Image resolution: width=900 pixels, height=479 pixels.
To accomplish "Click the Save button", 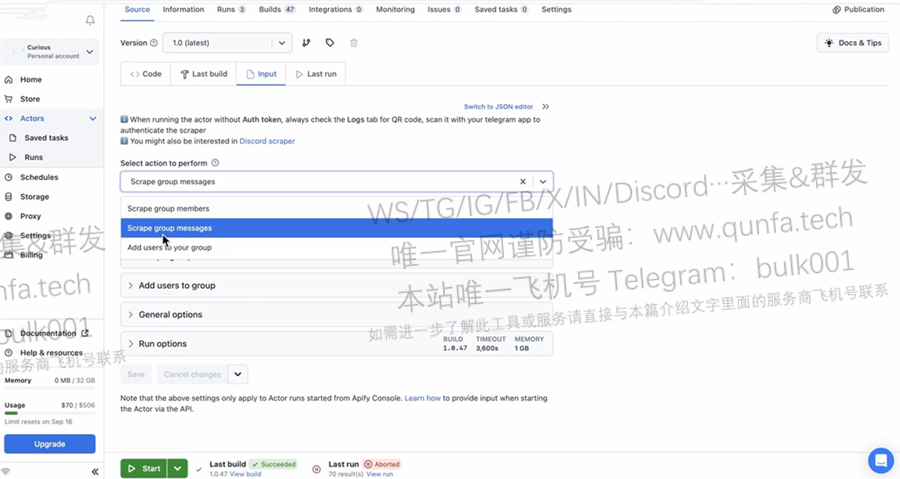I will point(136,374).
